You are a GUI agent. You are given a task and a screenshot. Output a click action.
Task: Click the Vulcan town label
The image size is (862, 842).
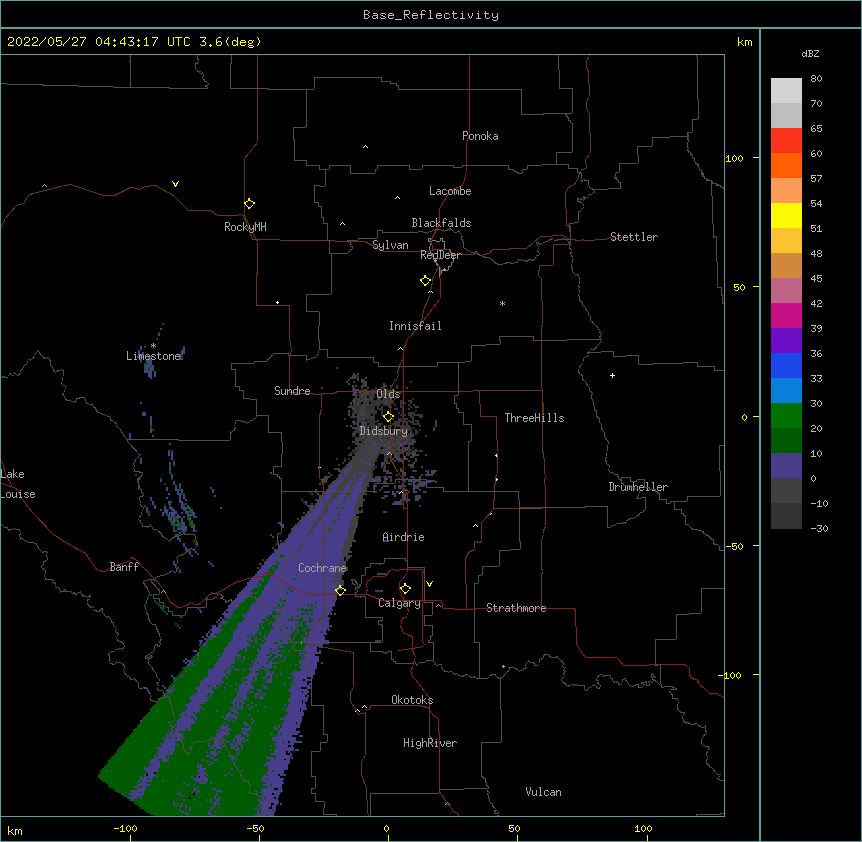pos(543,792)
